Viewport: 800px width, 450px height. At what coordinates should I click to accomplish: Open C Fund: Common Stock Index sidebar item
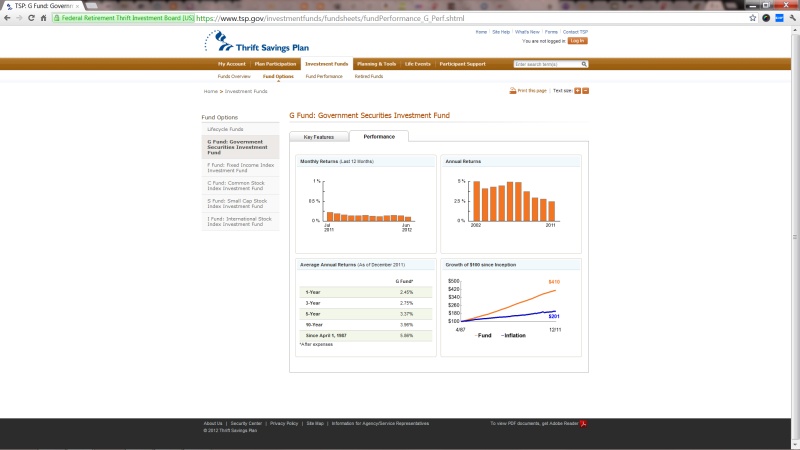[x=240, y=185]
